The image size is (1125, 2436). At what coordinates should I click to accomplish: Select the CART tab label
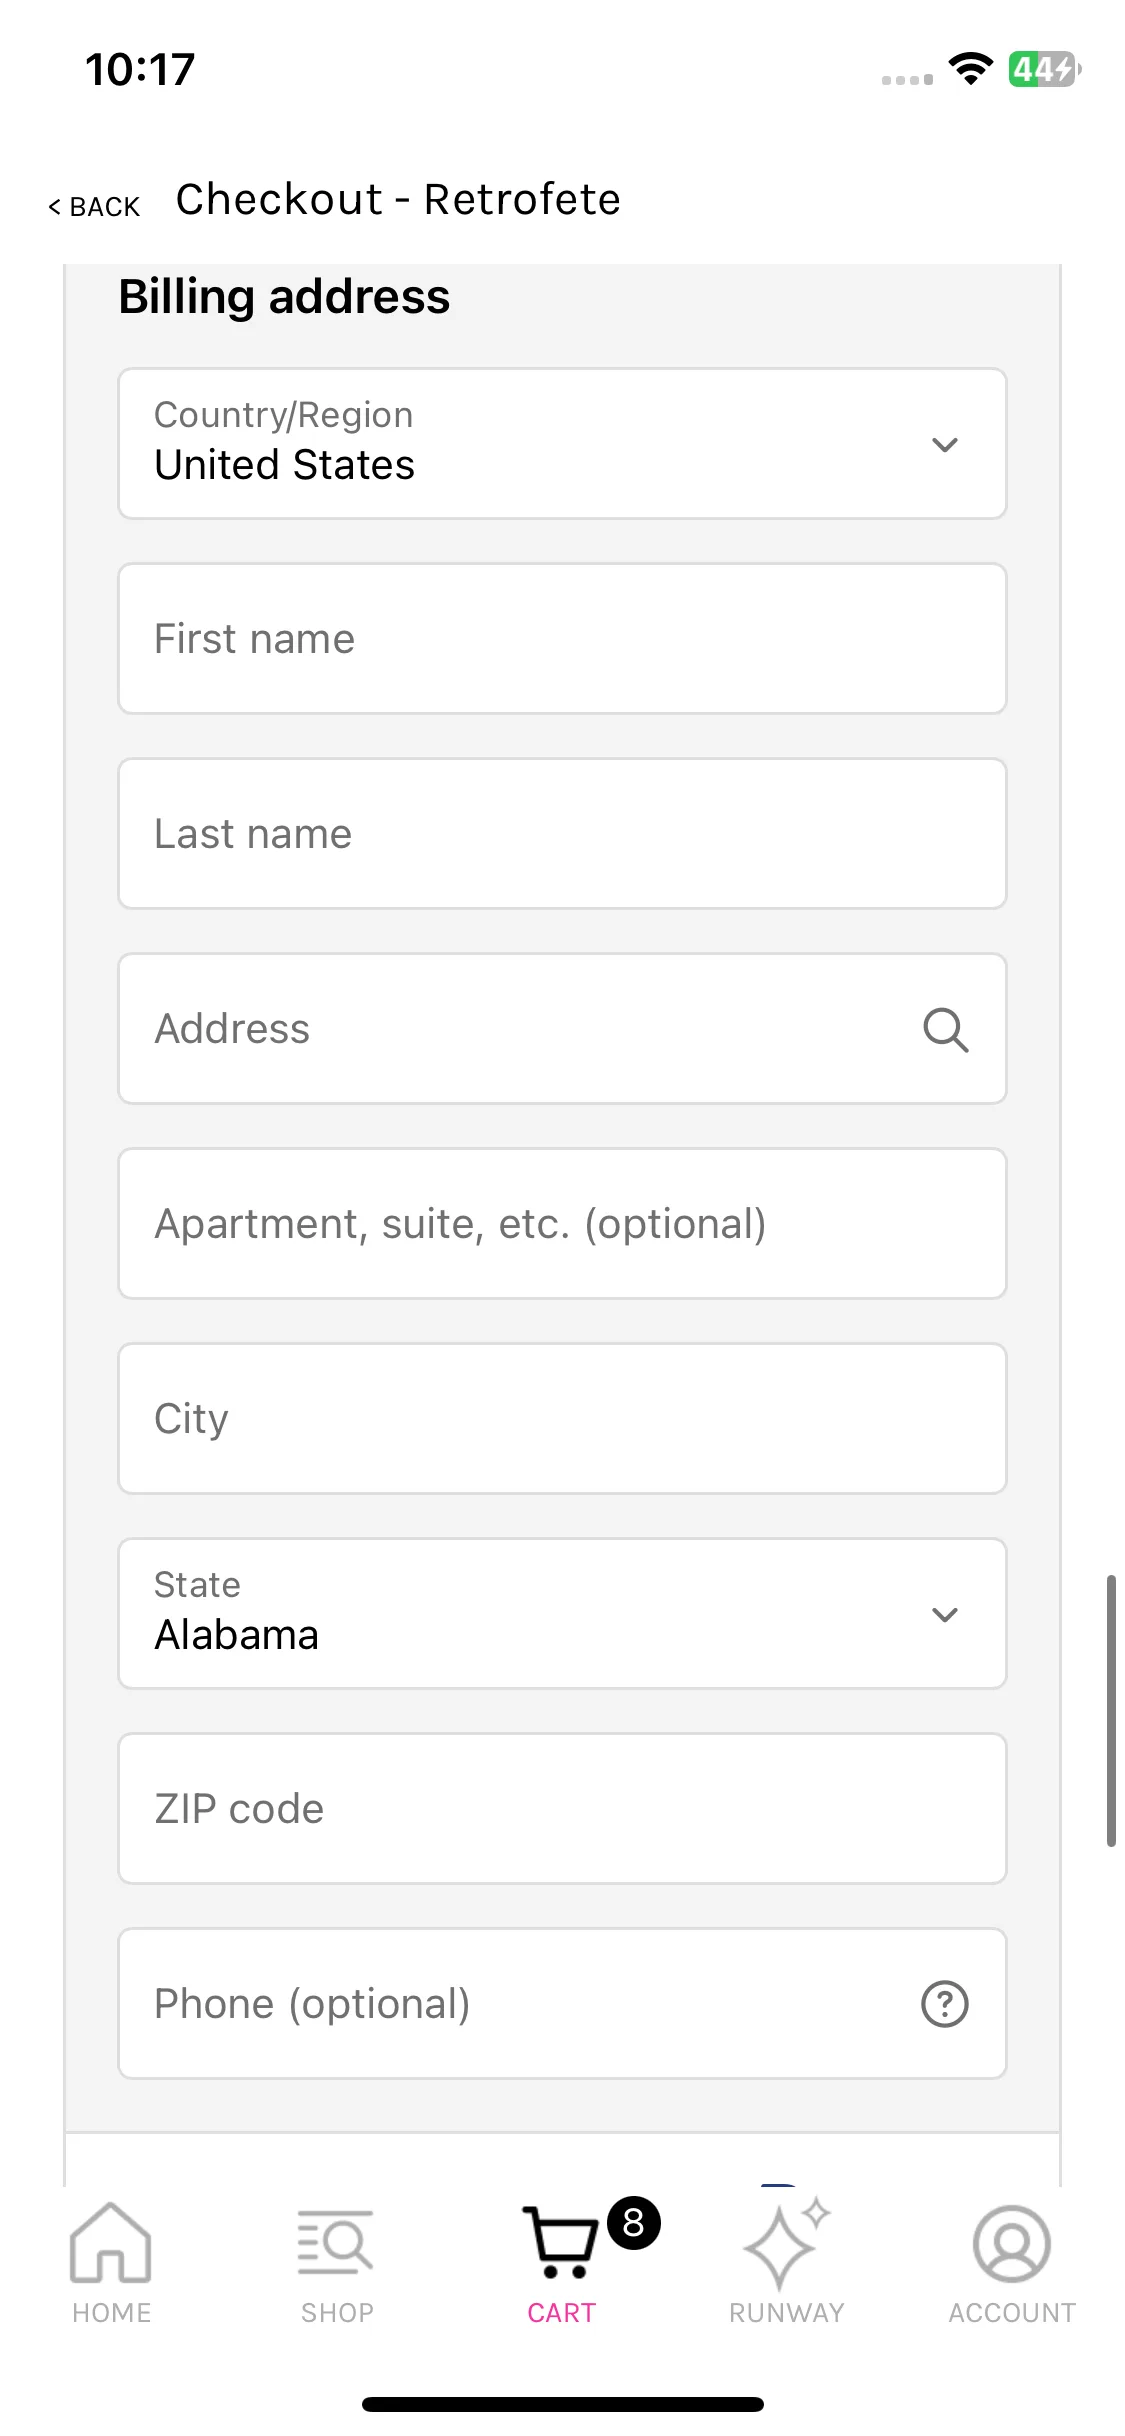pos(562,2313)
